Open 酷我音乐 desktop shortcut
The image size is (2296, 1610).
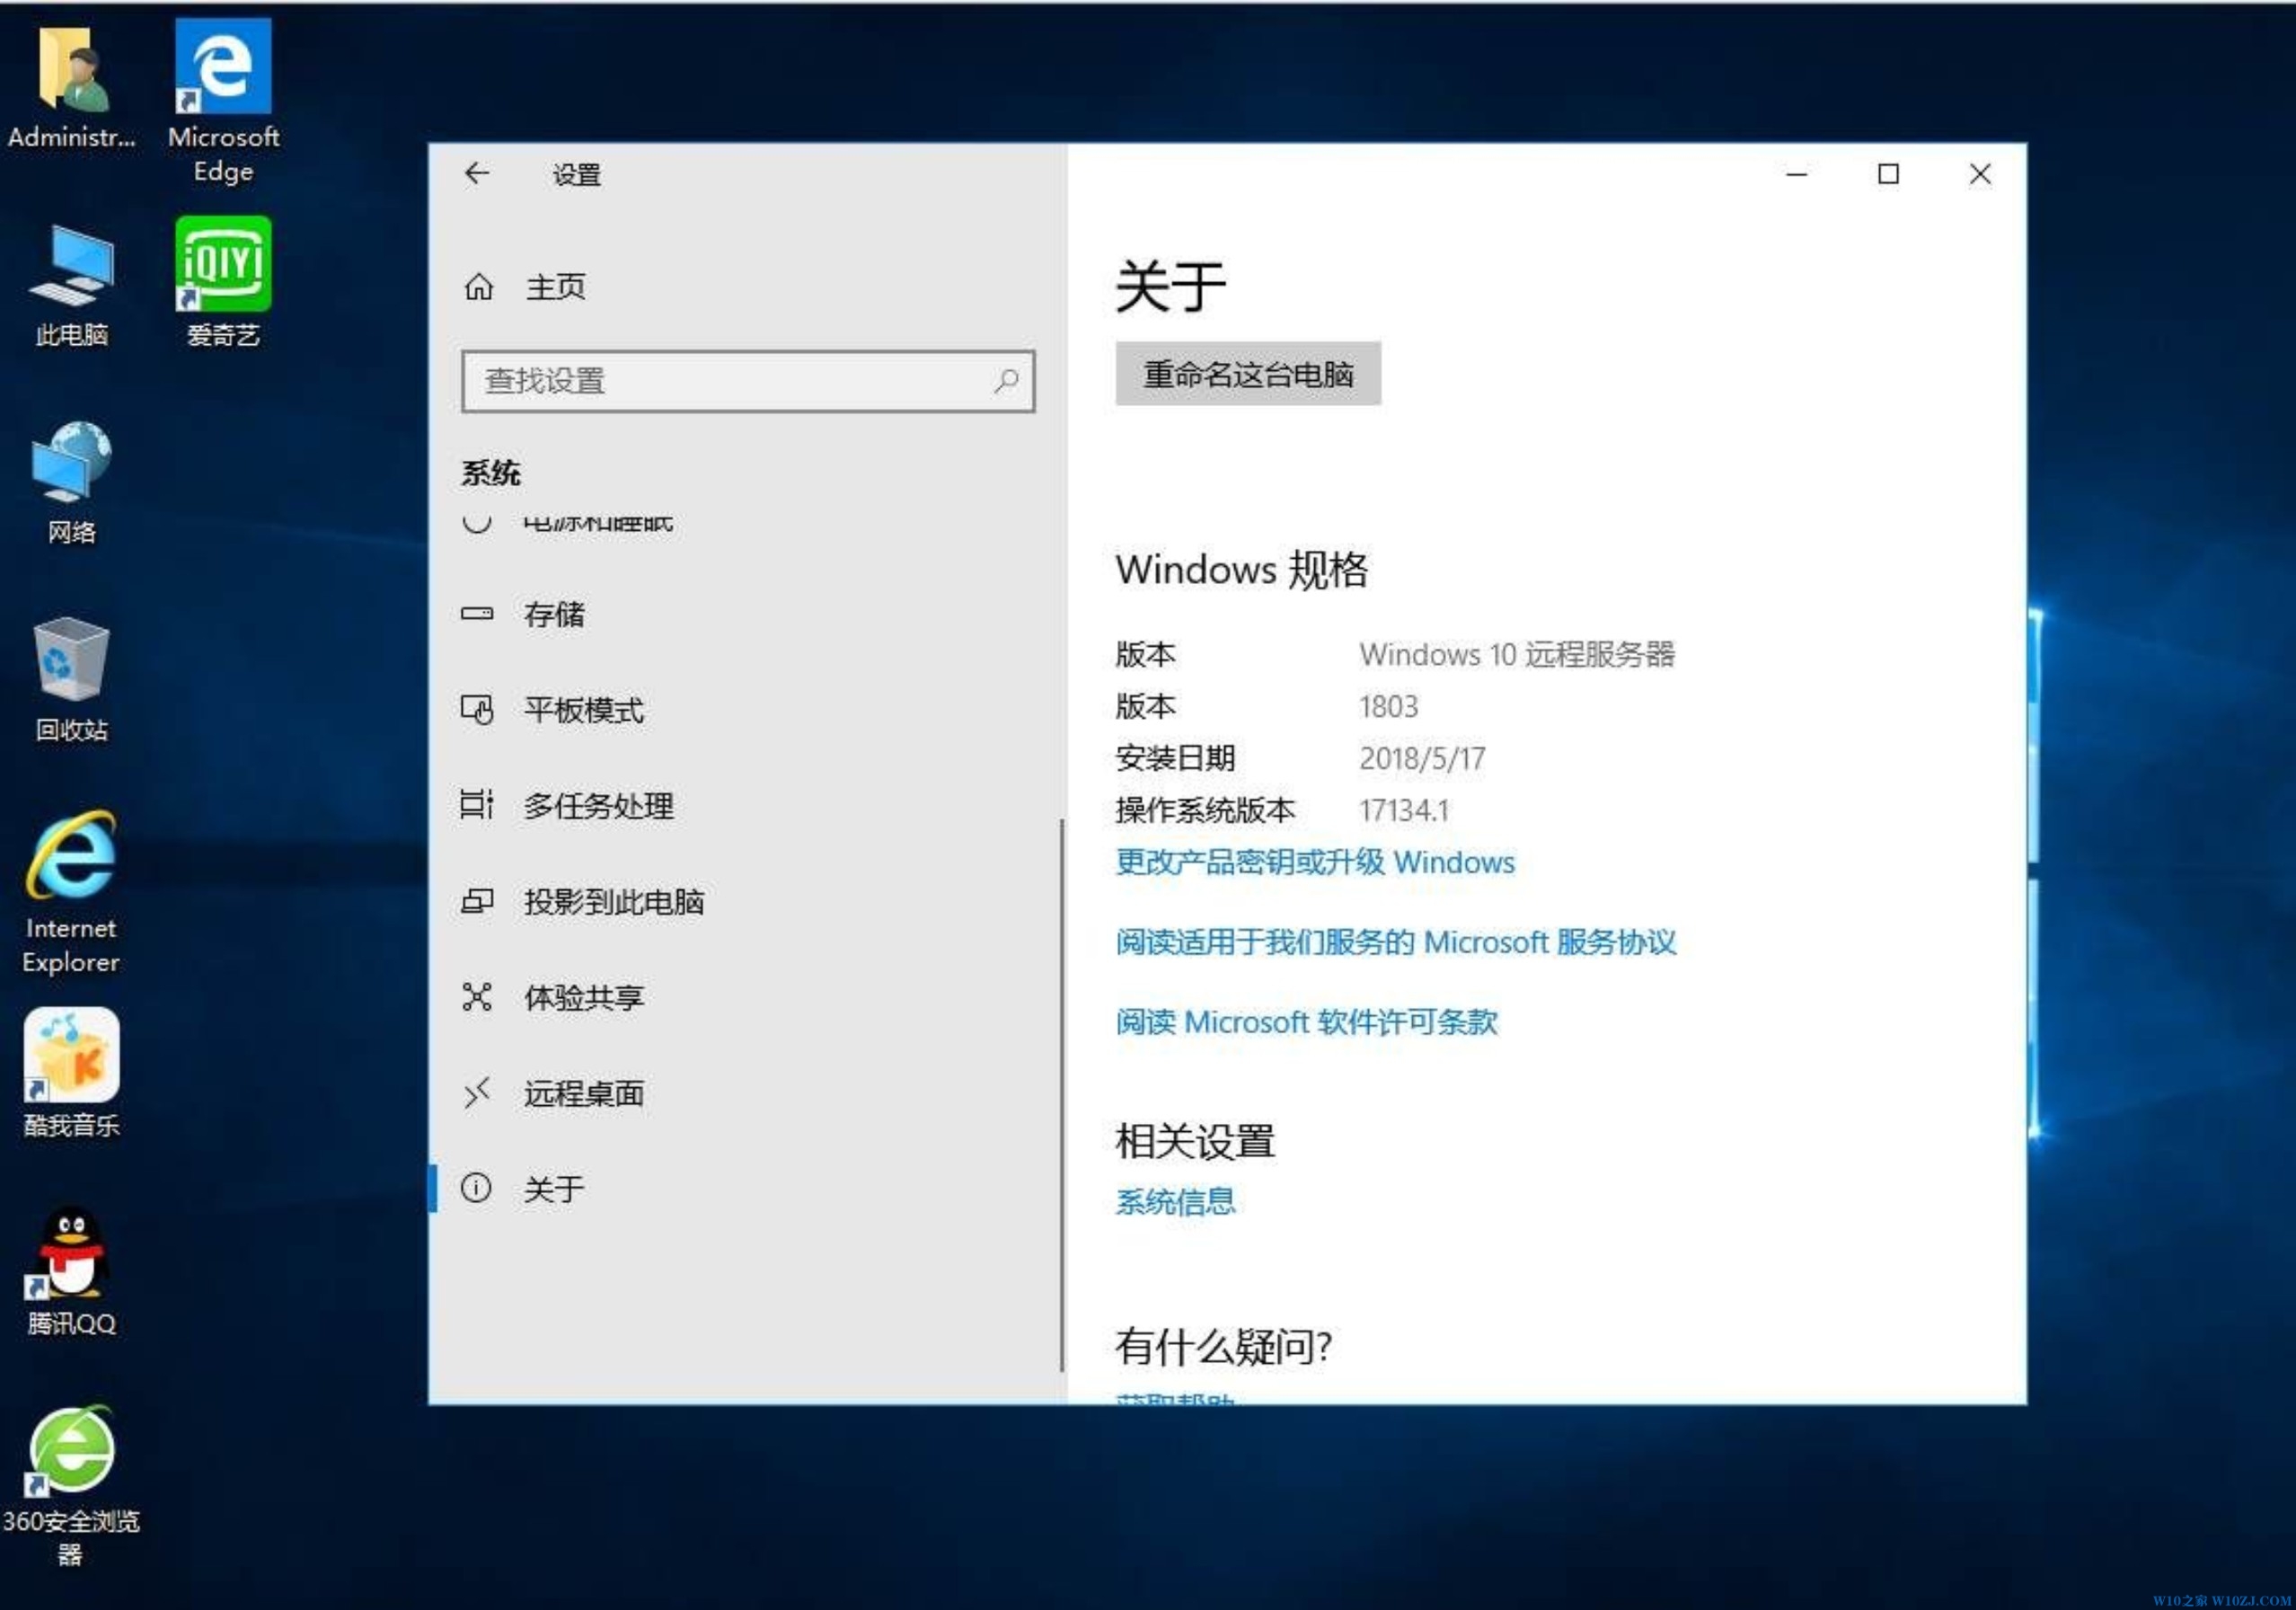[71, 1073]
